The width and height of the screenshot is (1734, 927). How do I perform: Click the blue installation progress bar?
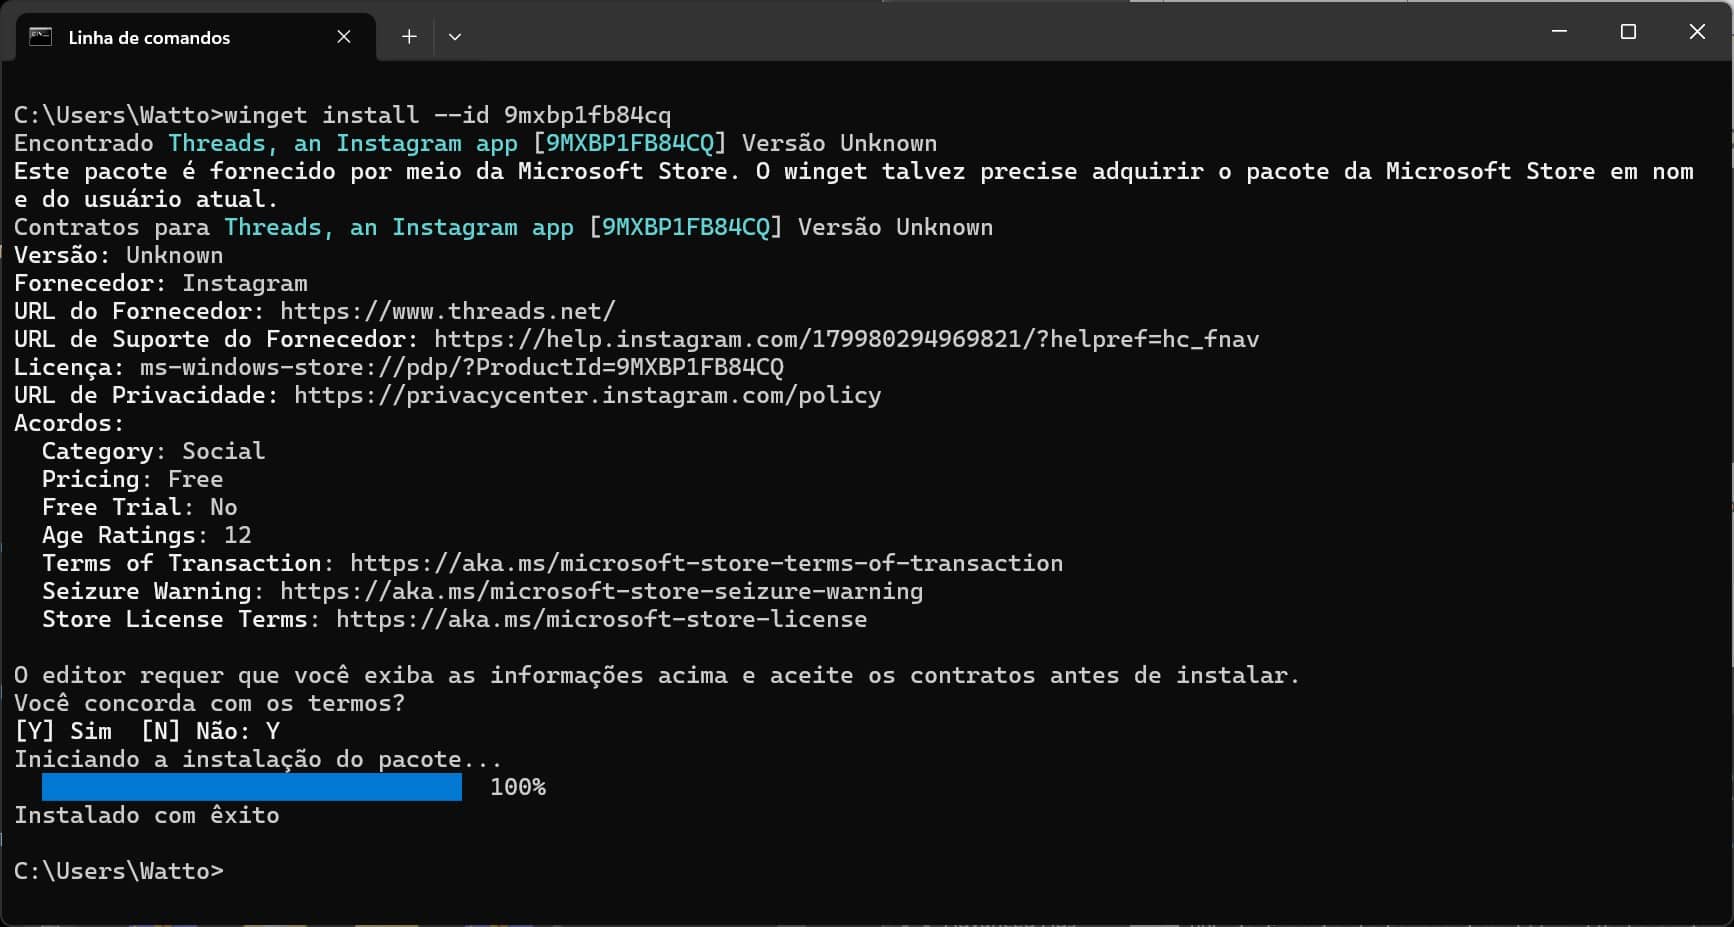tap(252, 787)
